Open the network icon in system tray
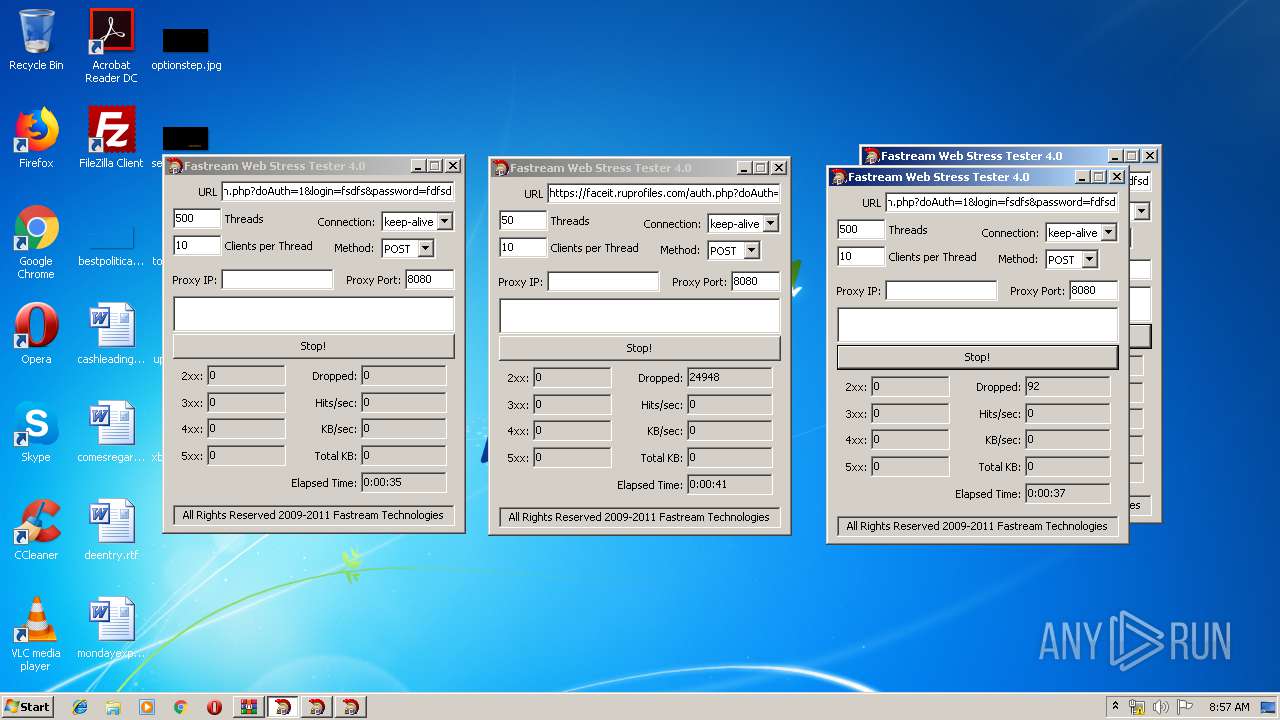Viewport: 1280px width, 720px height. (1137, 707)
